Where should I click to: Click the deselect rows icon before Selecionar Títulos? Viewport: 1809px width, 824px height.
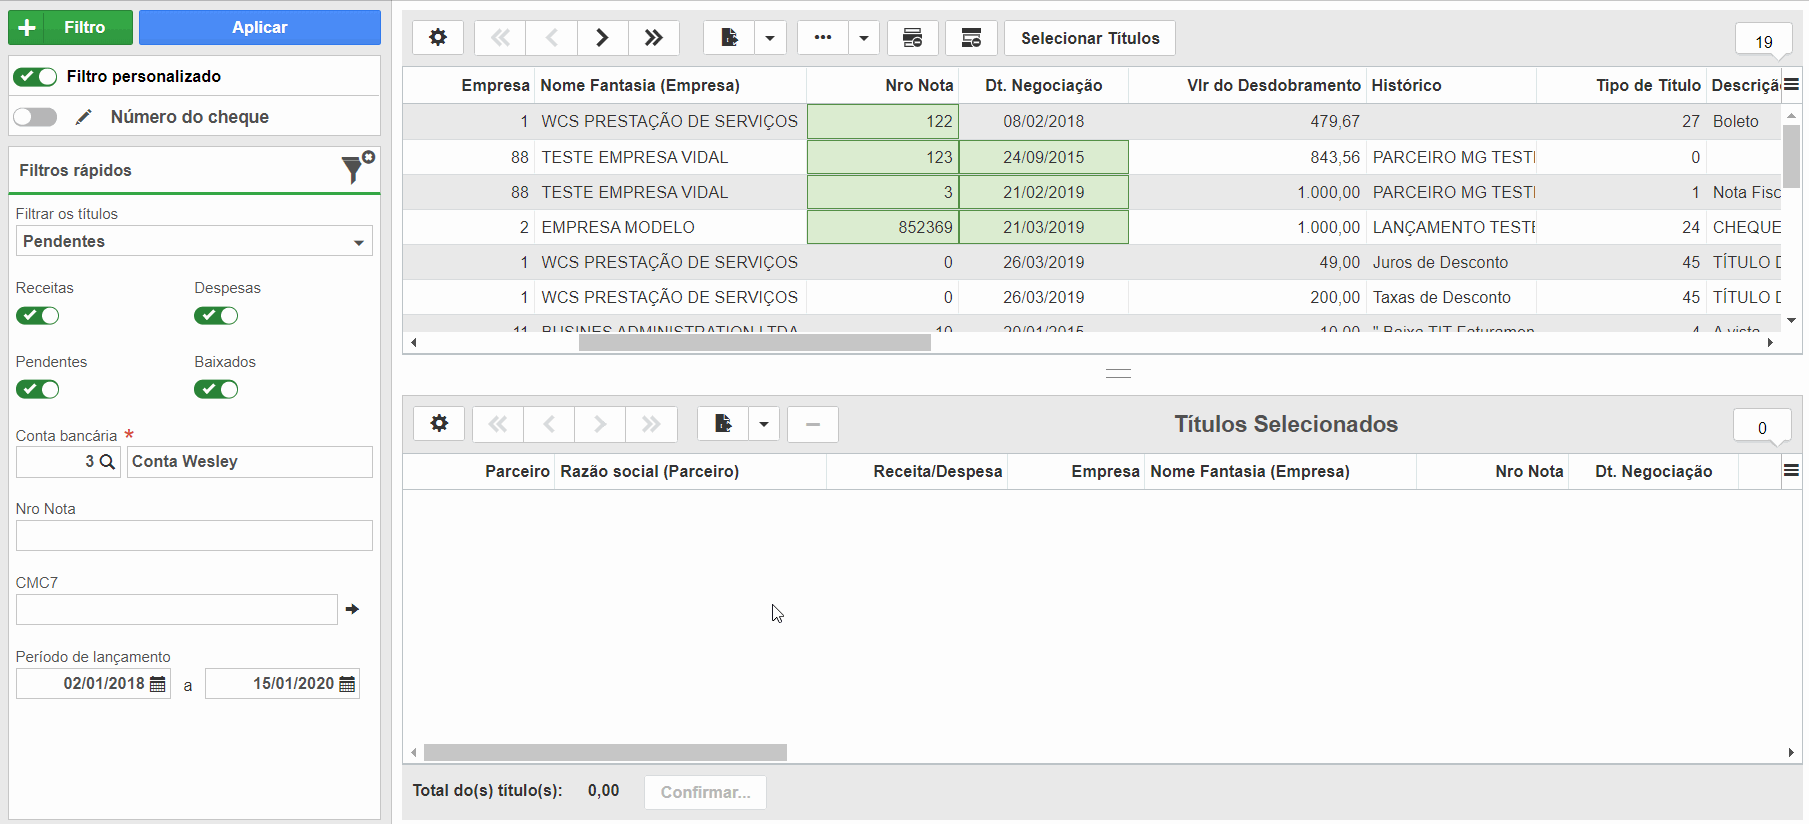click(971, 38)
